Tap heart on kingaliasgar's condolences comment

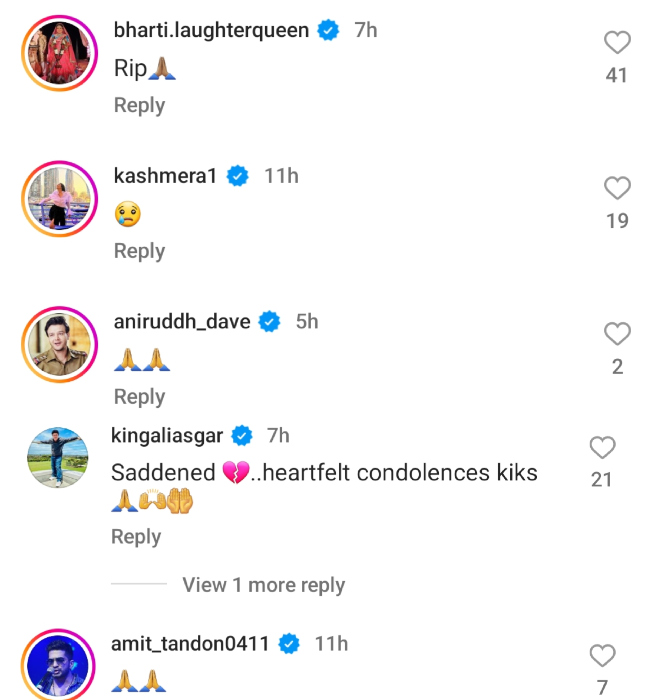pos(602,447)
